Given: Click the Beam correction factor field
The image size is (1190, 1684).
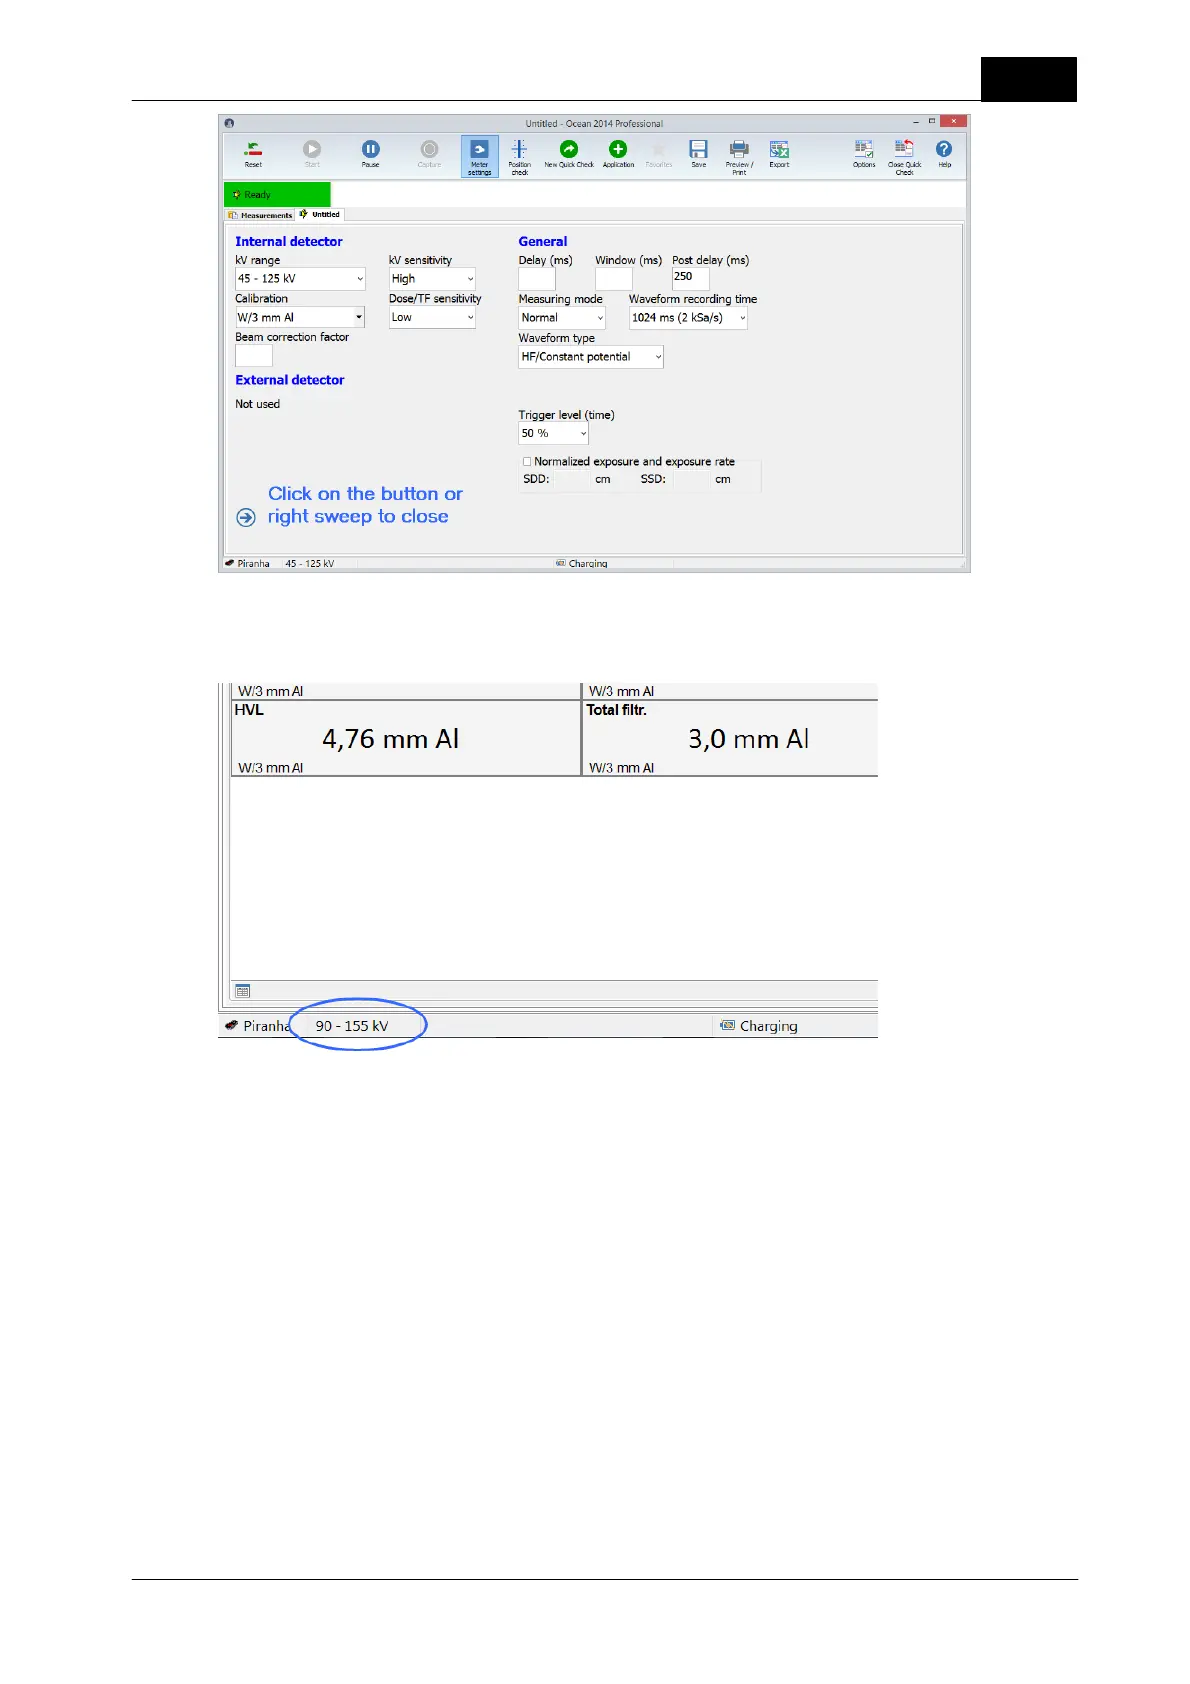Looking at the screenshot, I should [254, 355].
